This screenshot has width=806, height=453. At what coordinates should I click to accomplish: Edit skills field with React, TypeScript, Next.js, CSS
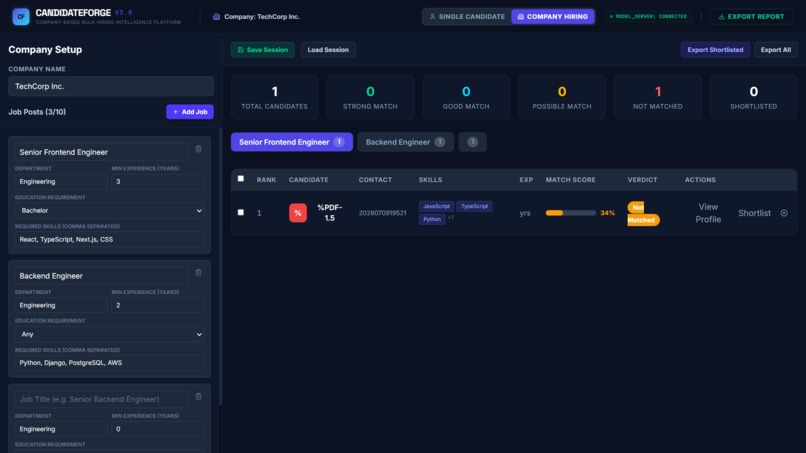point(109,239)
